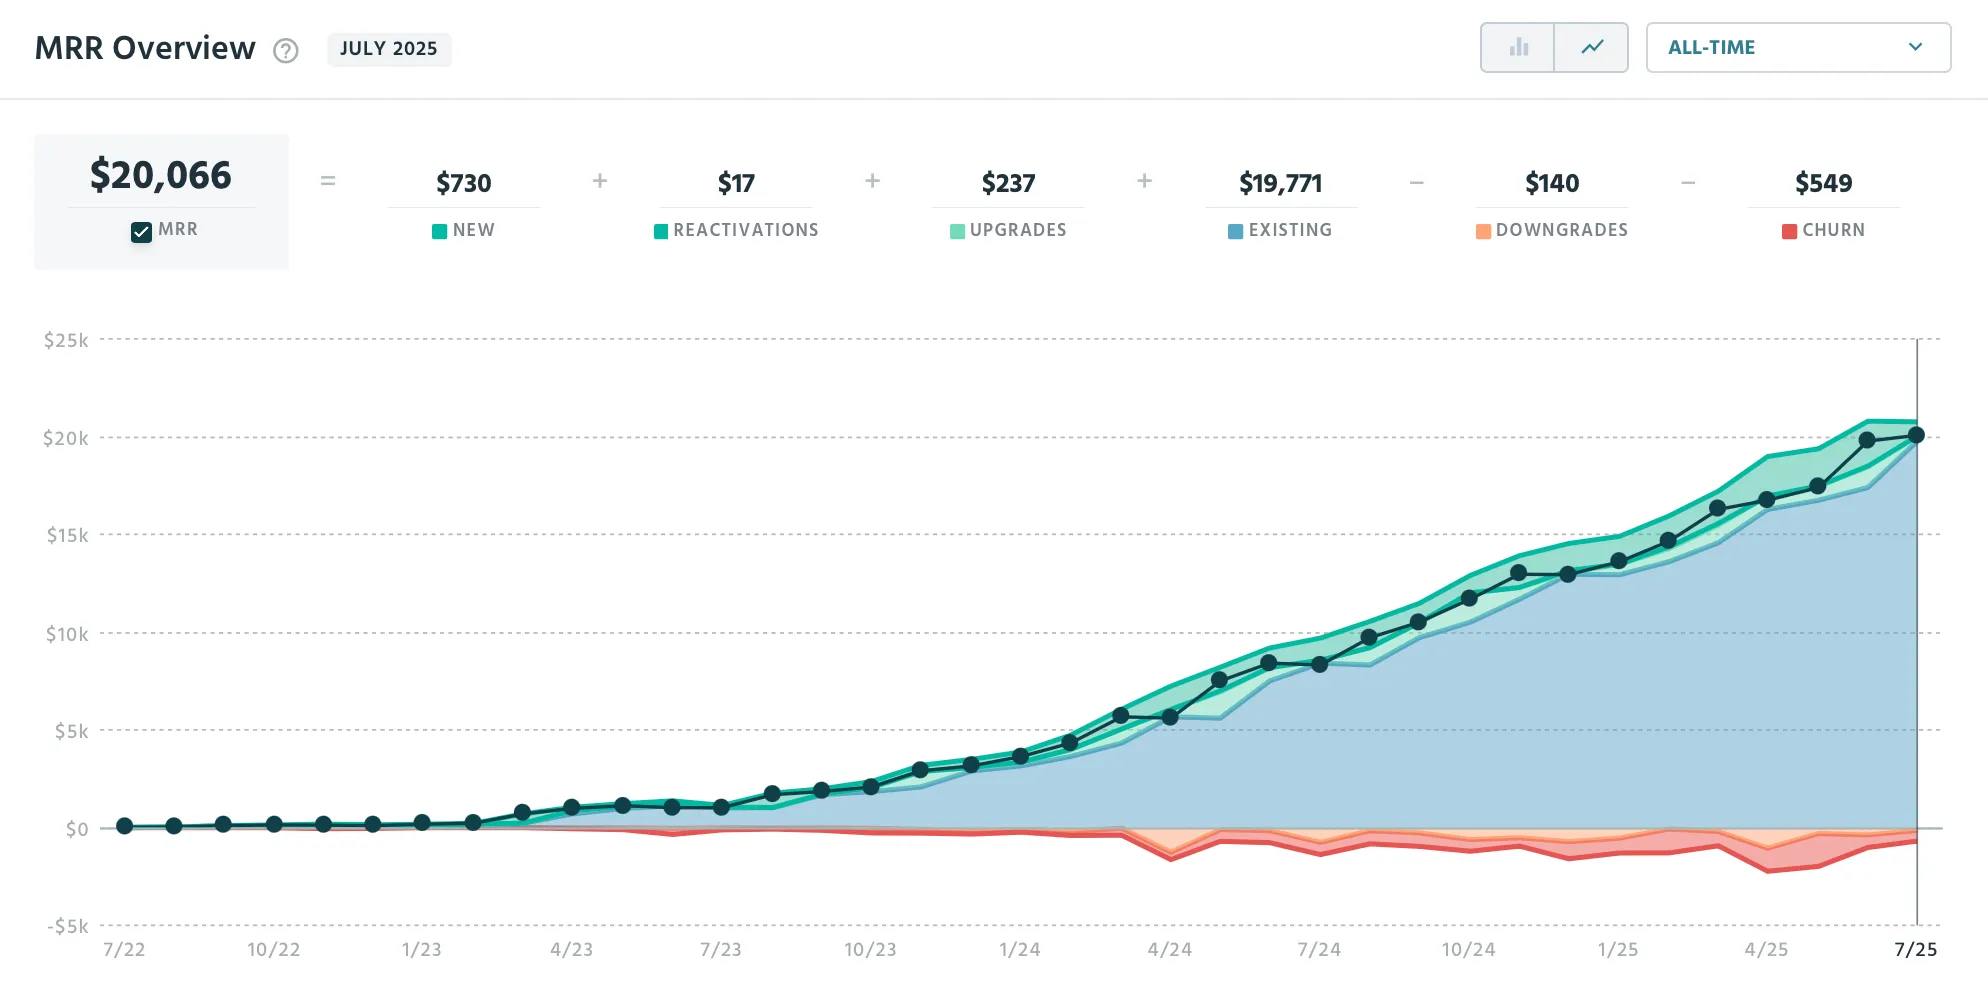Click the $549 Churn amount
The height and width of the screenshot is (1006, 1988).
(1823, 183)
